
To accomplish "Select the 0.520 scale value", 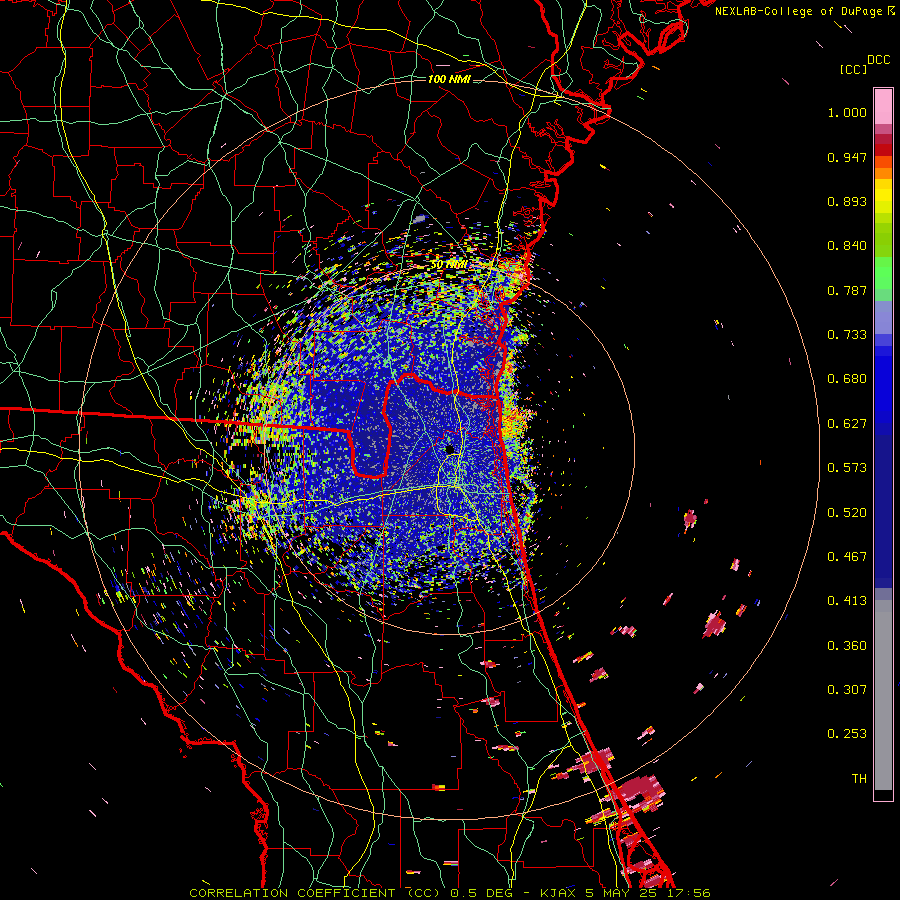I will pyautogui.click(x=847, y=513).
